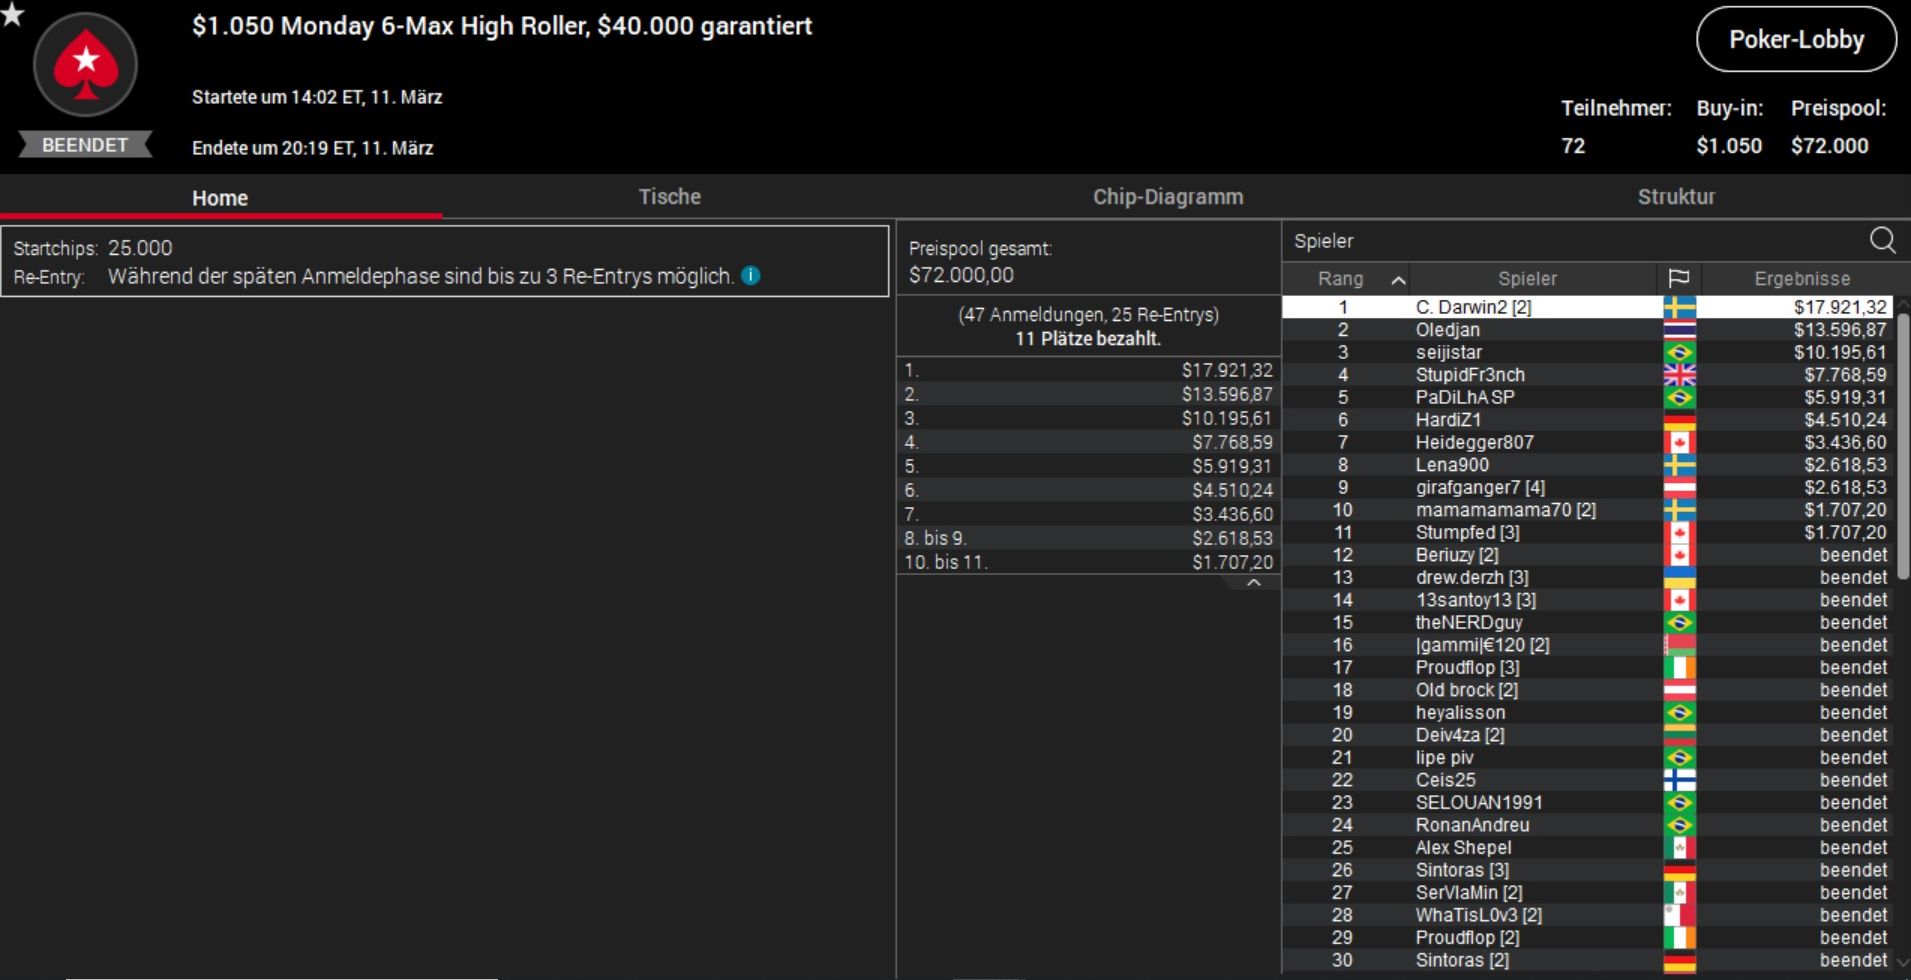The width and height of the screenshot is (1911, 980).
Task: Type in the Spieler search field
Action: pos(1570,241)
